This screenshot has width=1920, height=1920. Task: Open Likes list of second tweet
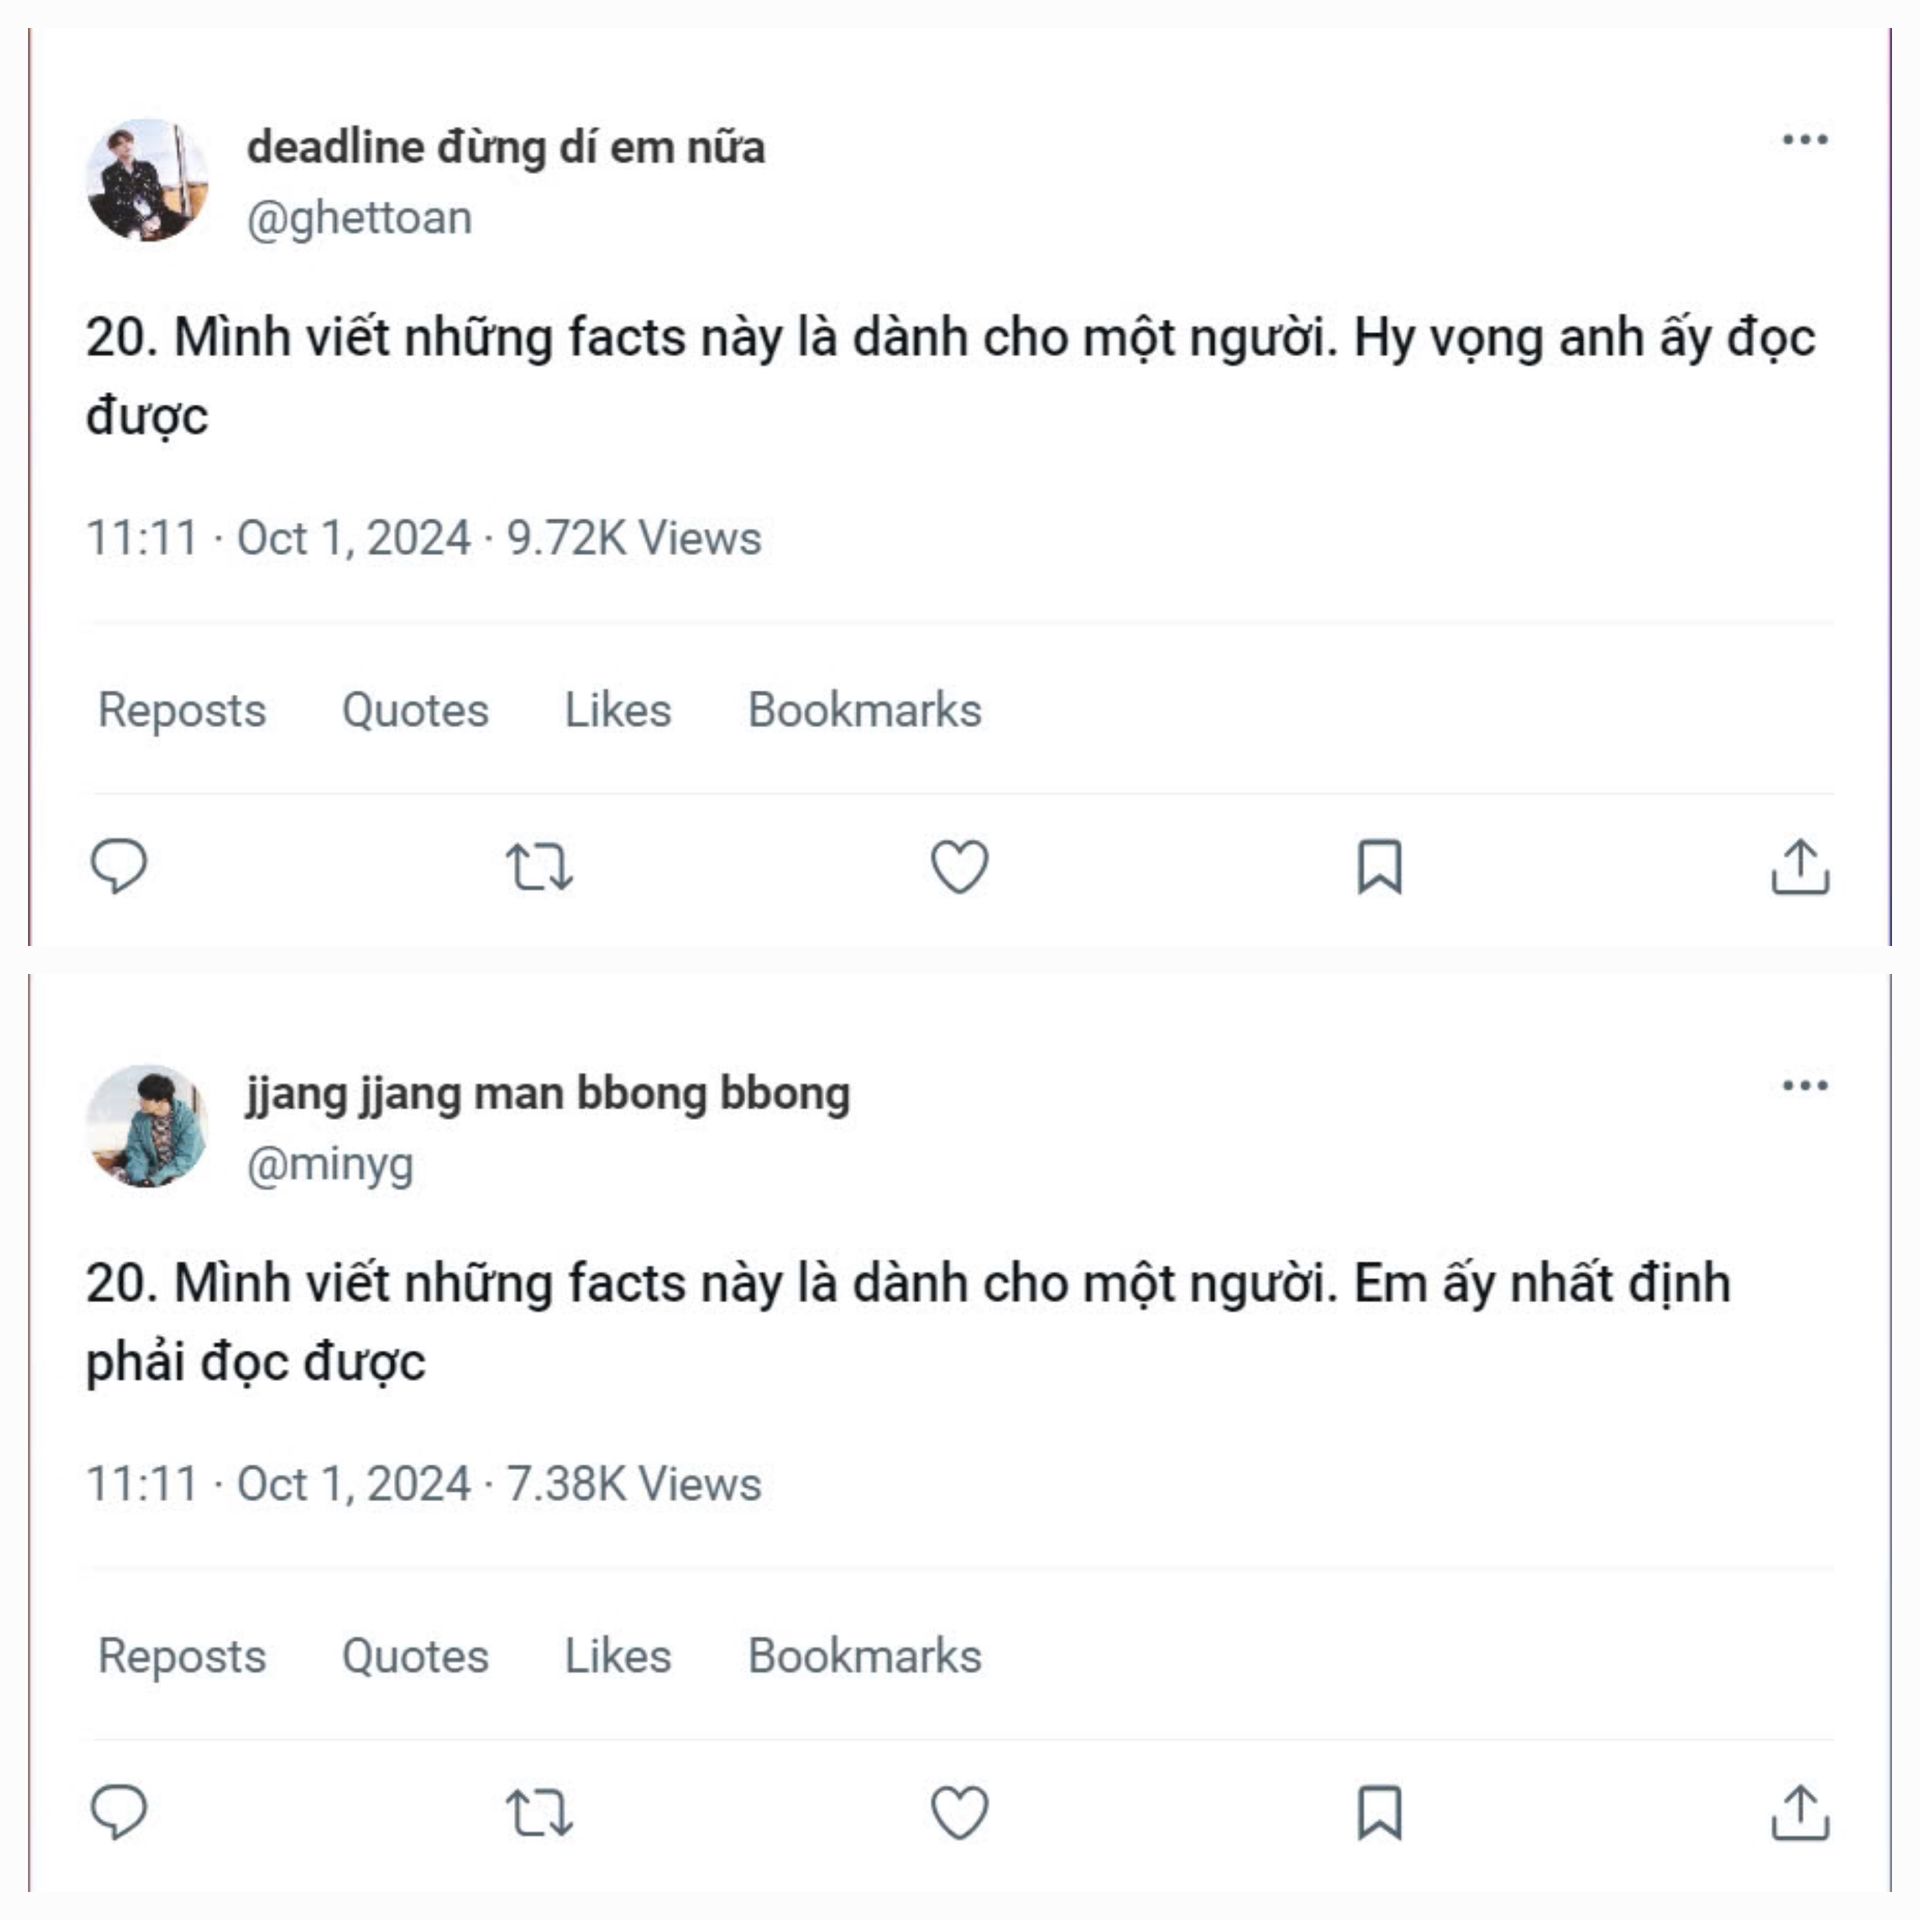point(618,1657)
